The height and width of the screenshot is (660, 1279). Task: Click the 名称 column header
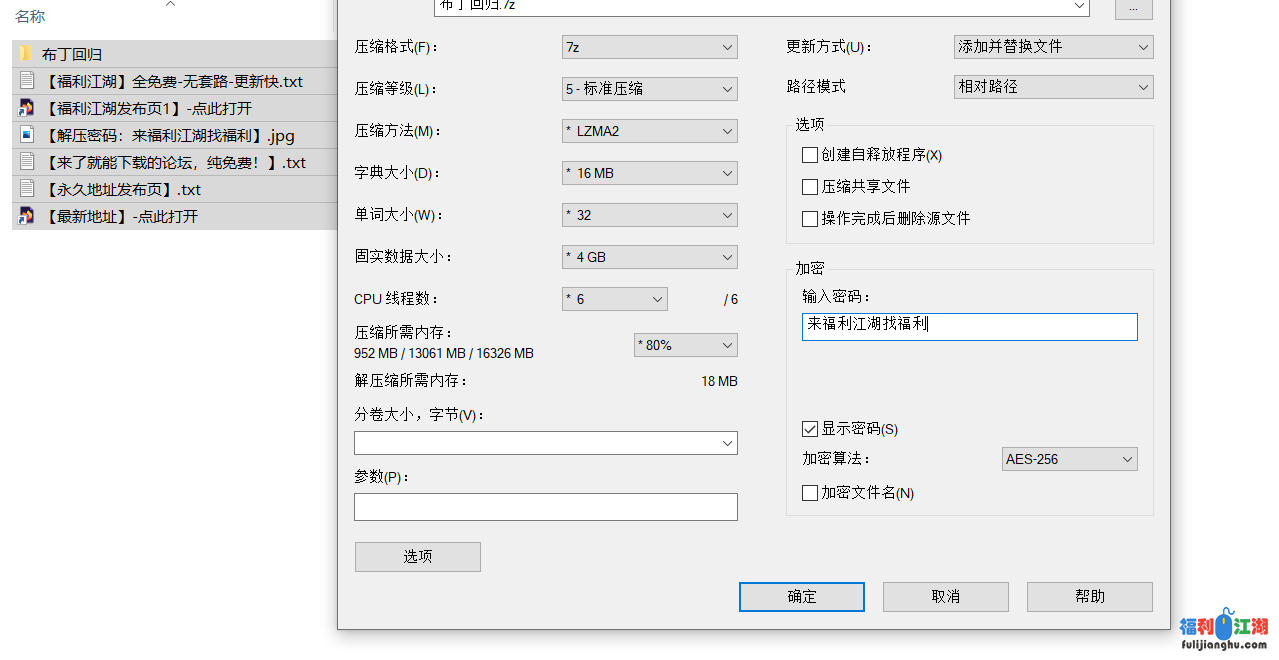[x=30, y=17]
